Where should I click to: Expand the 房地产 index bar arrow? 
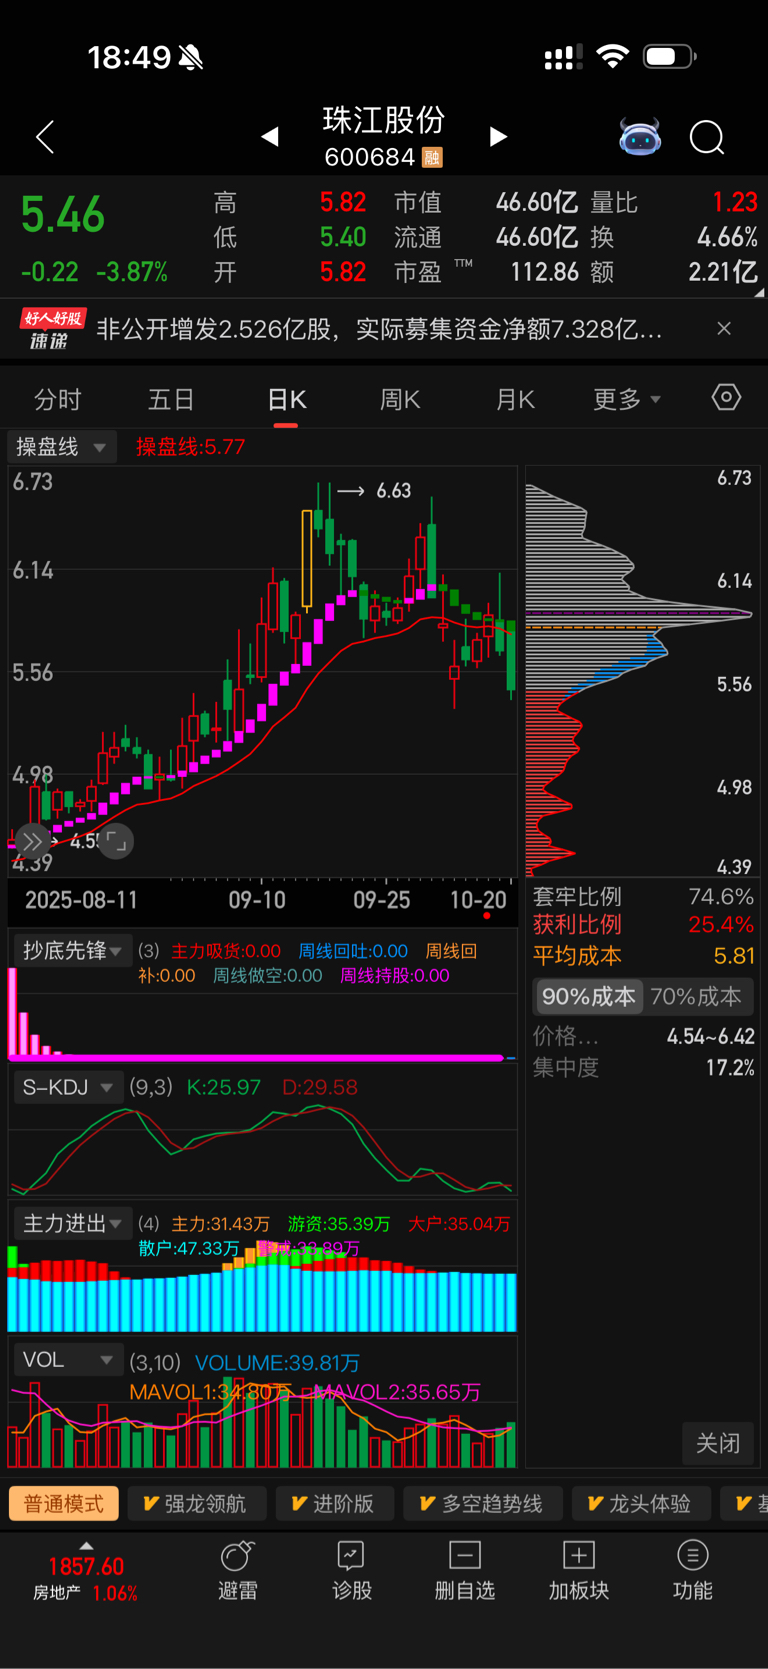86,1545
